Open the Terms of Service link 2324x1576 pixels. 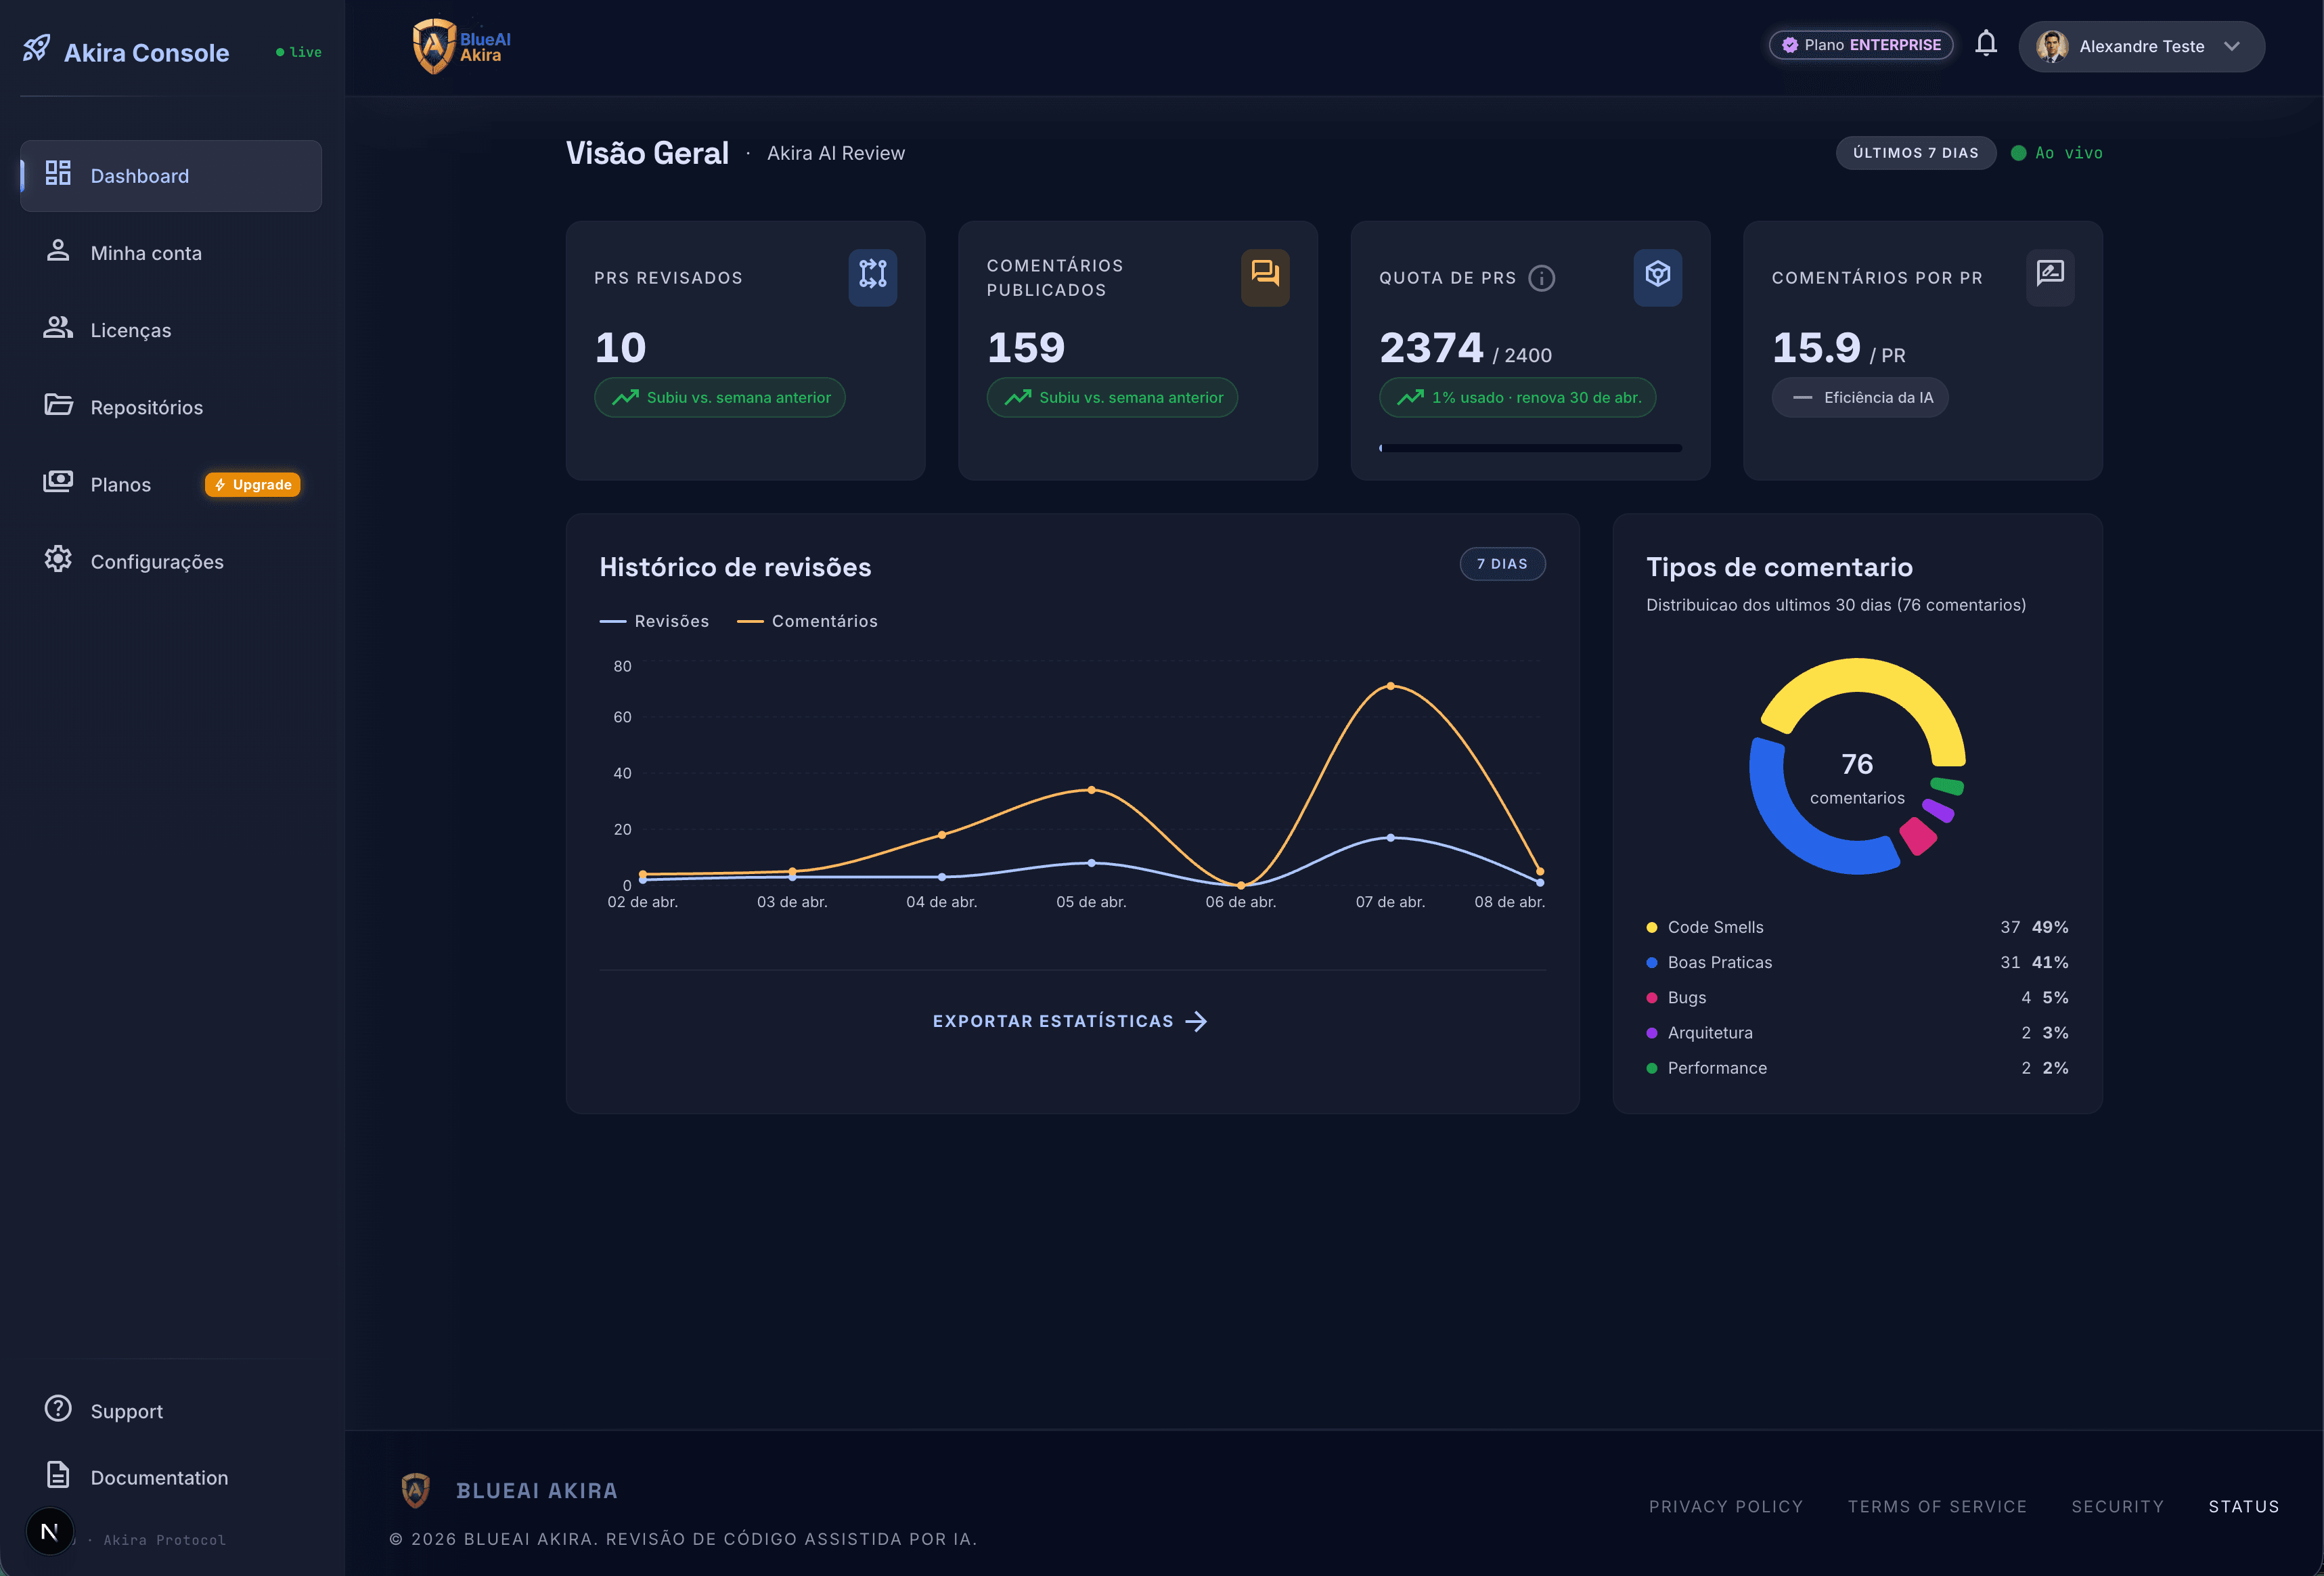tap(1937, 1506)
